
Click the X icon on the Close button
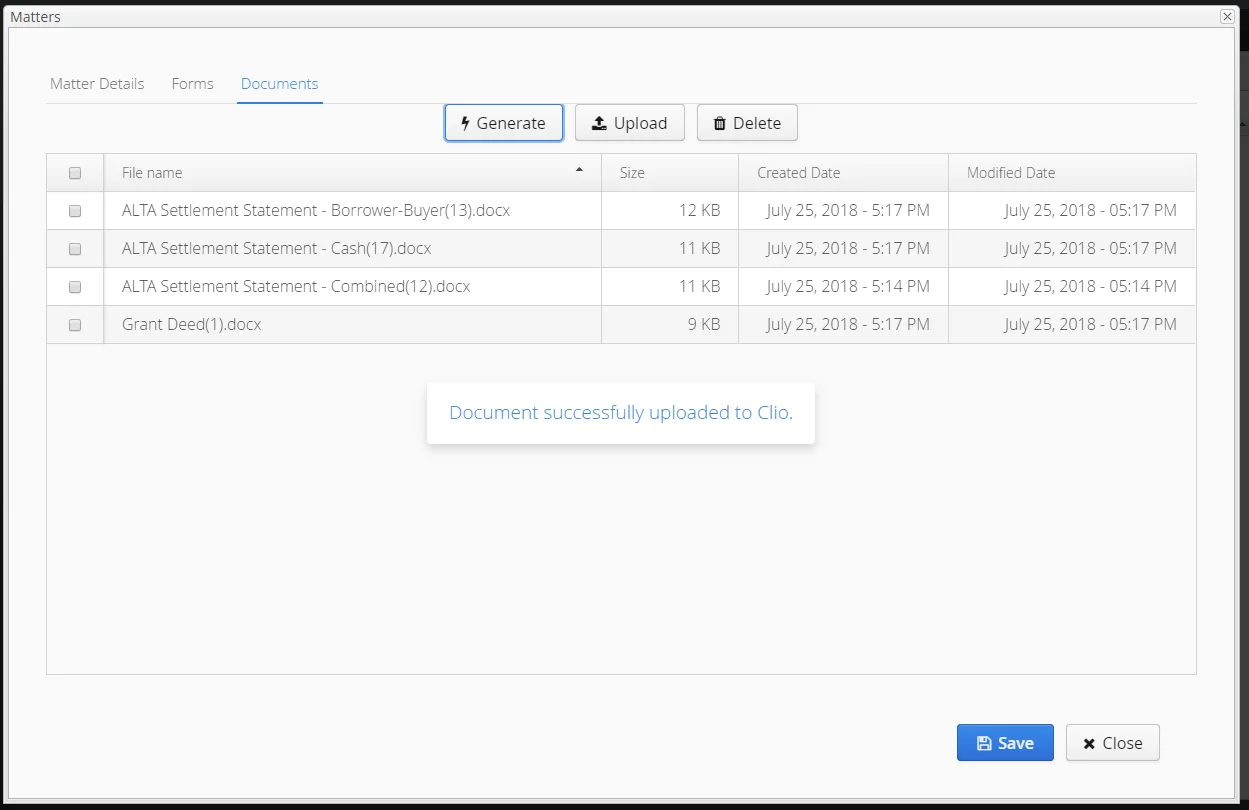pos(1090,742)
